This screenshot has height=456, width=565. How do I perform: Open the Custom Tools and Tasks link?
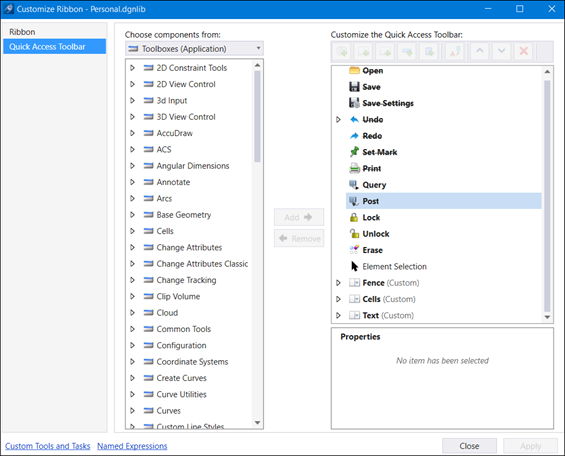coord(48,446)
